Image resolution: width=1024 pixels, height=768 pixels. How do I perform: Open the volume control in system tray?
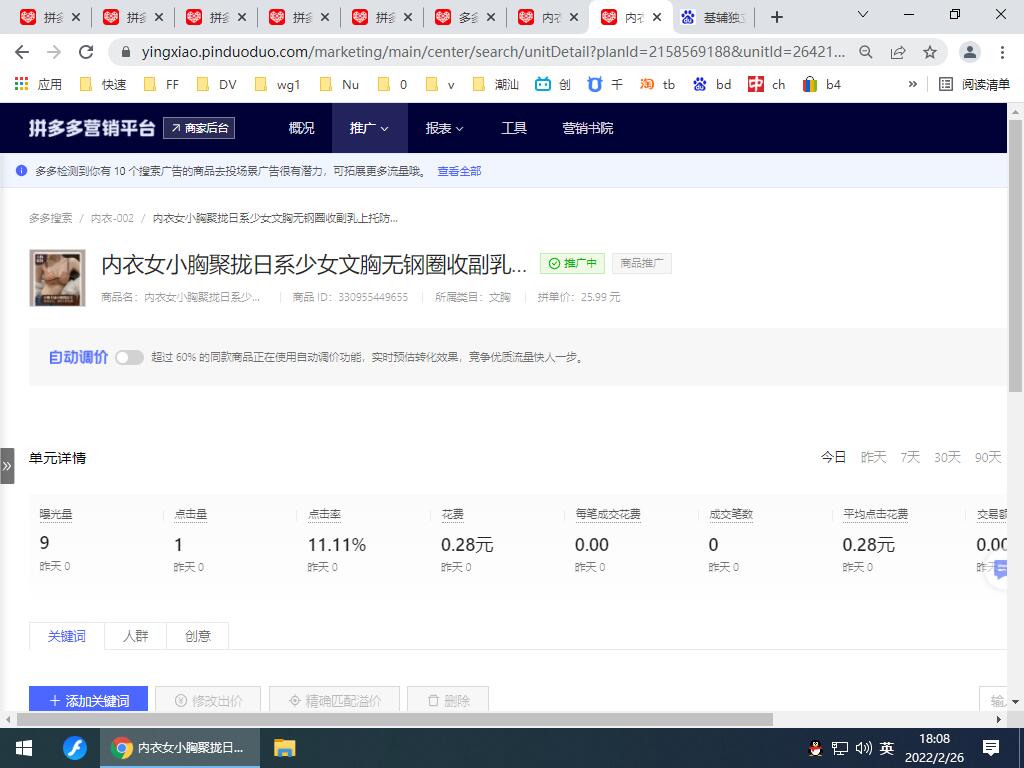(x=863, y=748)
